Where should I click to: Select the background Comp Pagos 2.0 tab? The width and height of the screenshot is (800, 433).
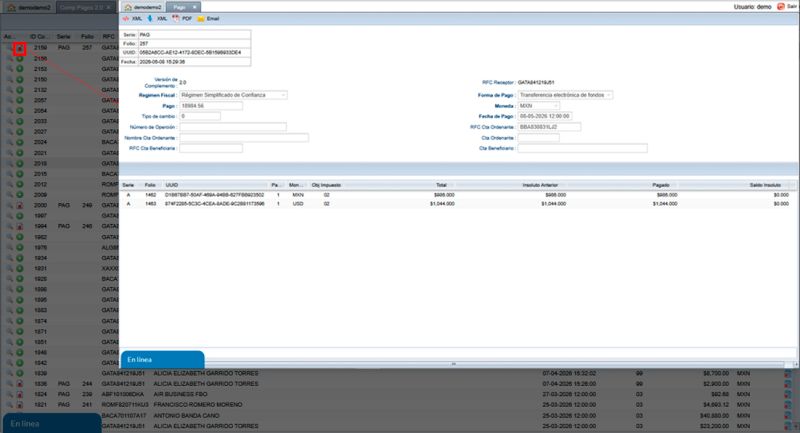[85, 8]
